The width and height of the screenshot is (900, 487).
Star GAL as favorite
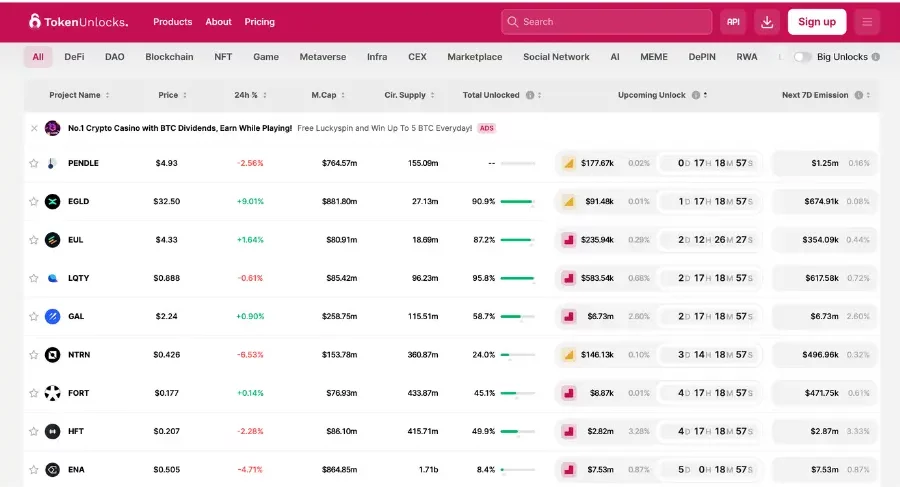click(x=34, y=316)
